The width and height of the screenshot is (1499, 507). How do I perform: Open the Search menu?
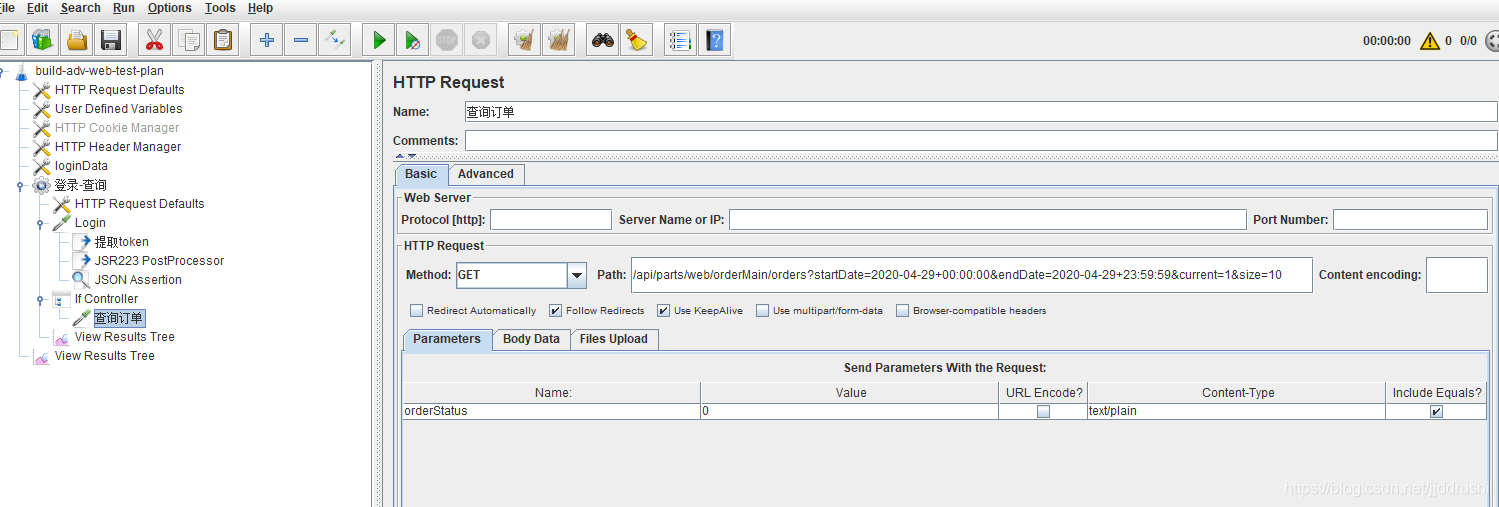(x=80, y=8)
